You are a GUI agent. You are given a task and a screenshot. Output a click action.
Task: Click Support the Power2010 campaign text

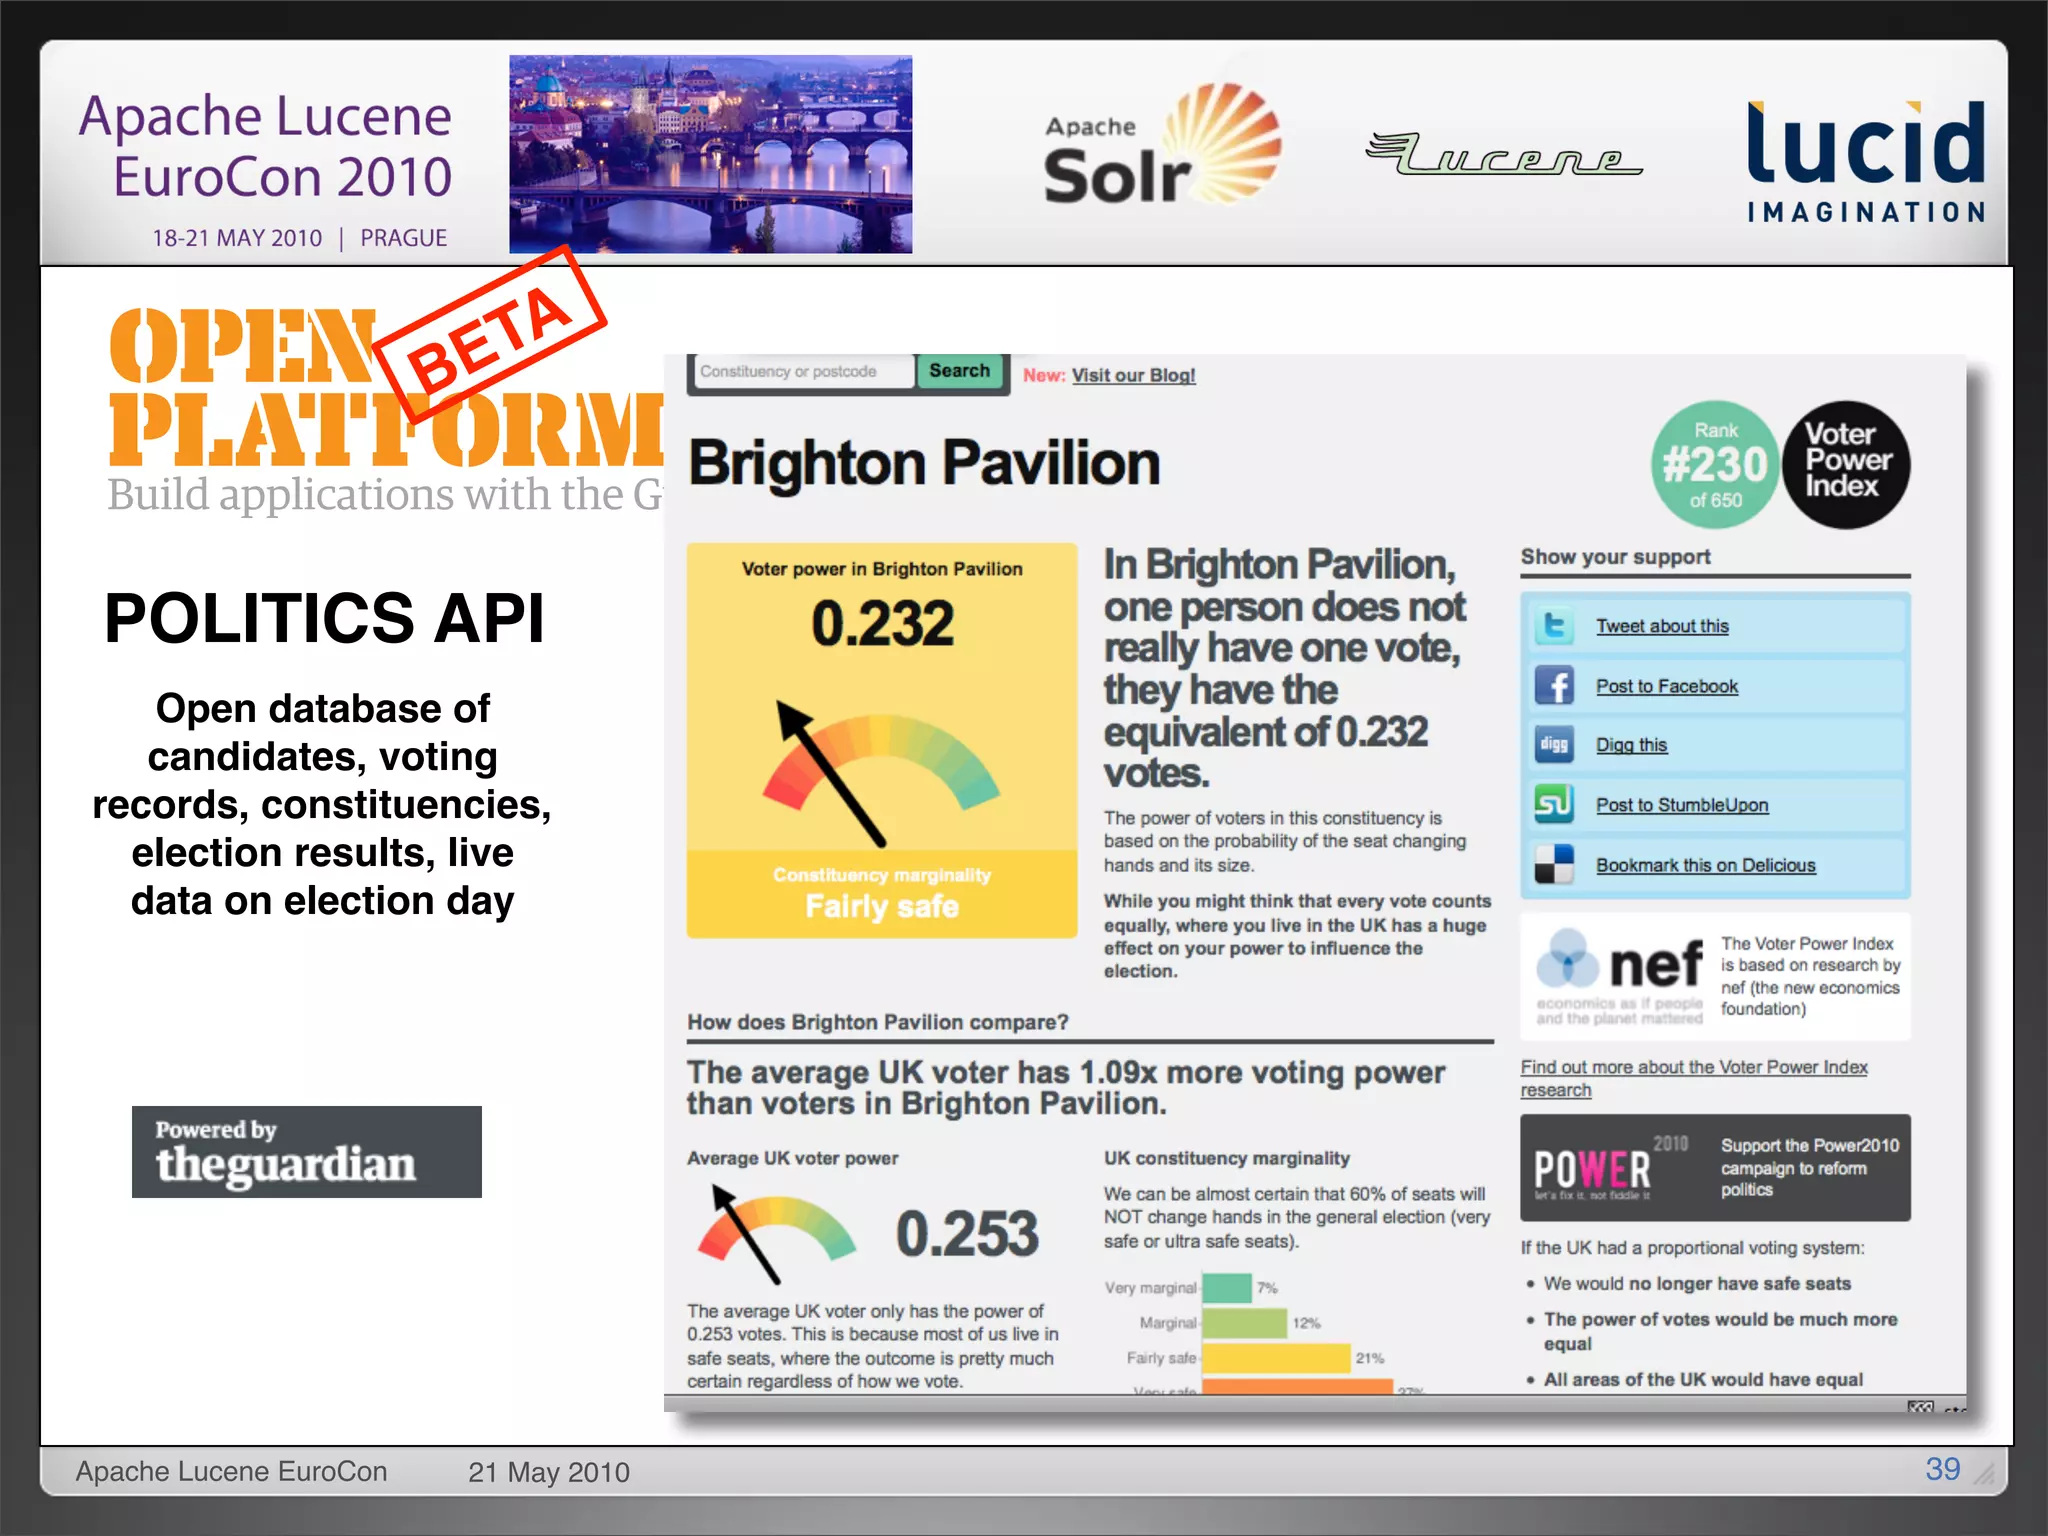(1809, 1167)
